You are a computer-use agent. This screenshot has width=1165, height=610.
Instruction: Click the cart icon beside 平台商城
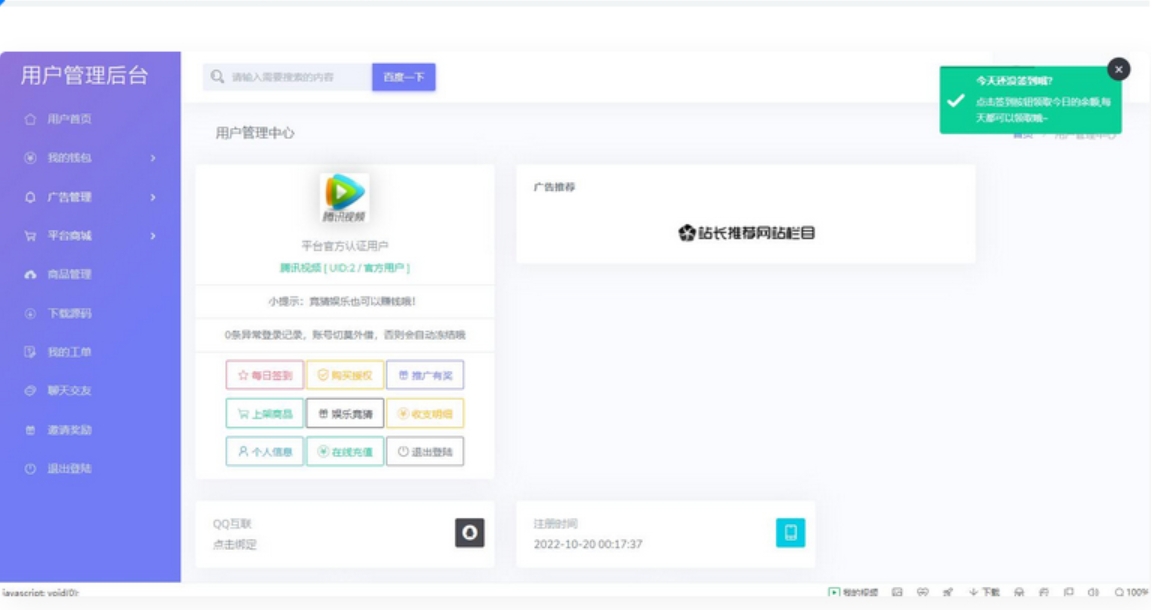tap(30, 236)
